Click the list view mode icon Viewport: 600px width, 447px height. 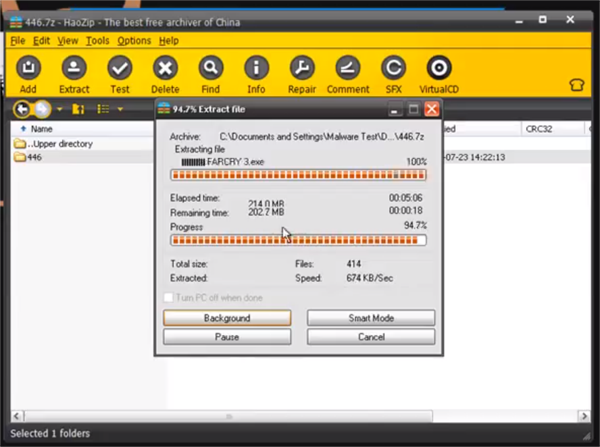coord(103,109)
